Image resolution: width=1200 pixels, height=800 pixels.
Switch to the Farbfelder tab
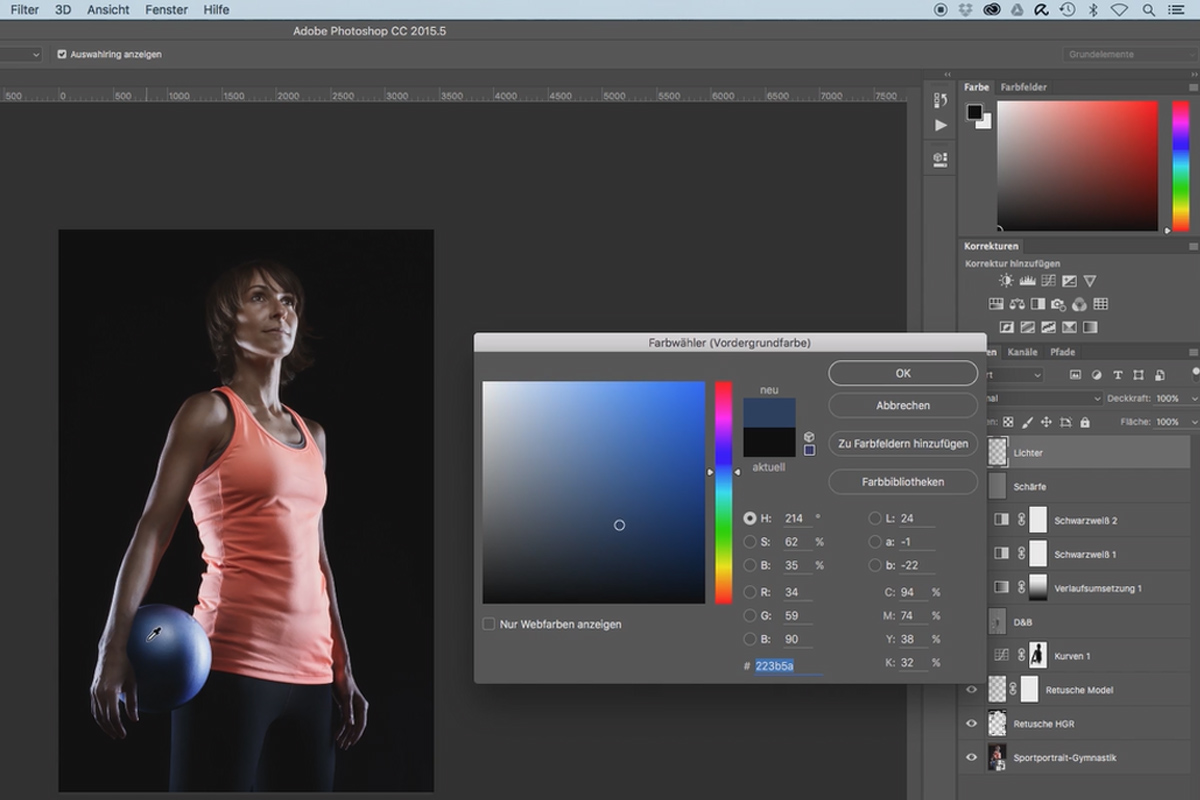click(x=1024, y=87)
